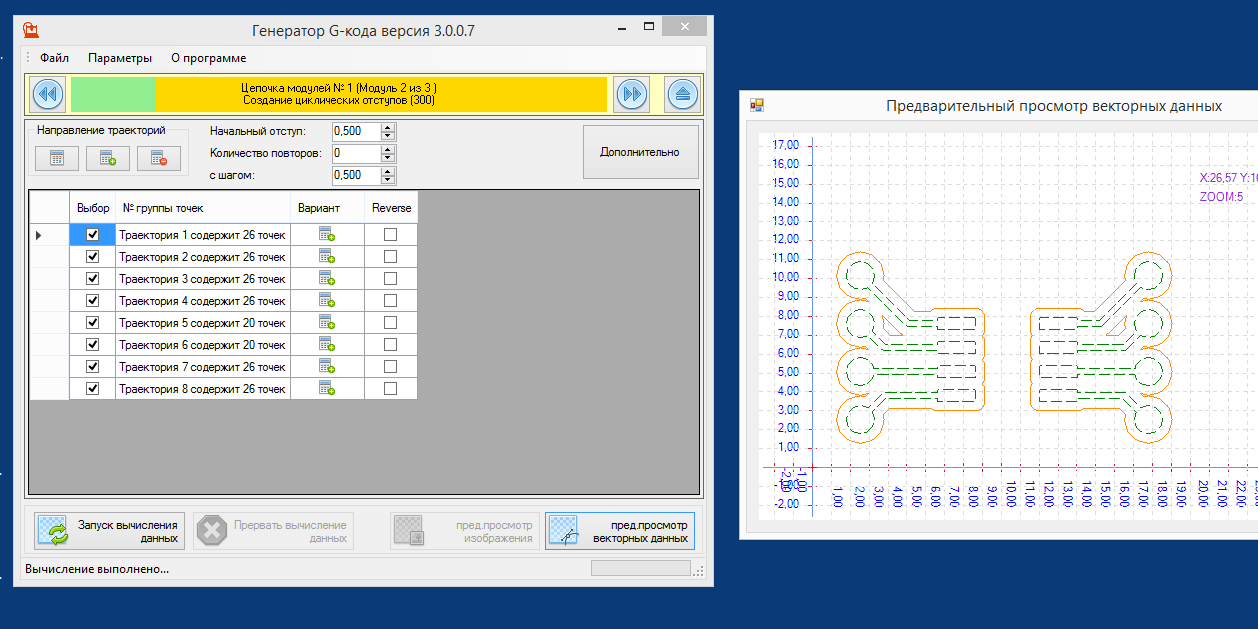Click the Дополнительно button

[640, 152]
